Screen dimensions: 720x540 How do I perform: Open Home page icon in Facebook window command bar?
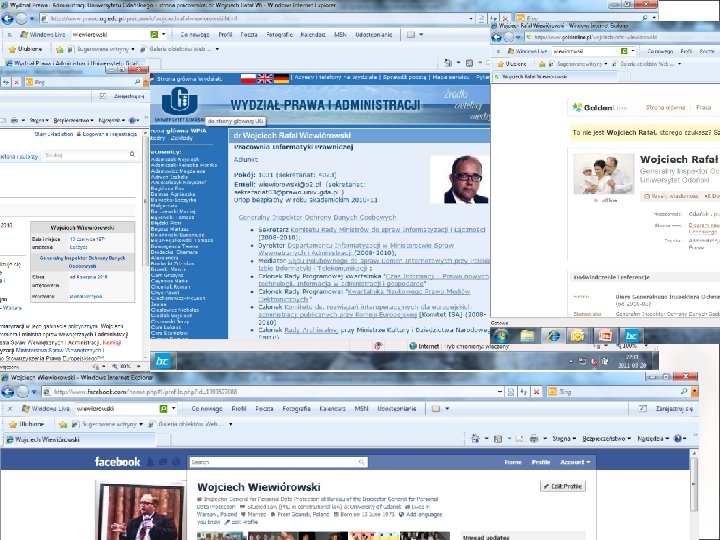[475, 439]
